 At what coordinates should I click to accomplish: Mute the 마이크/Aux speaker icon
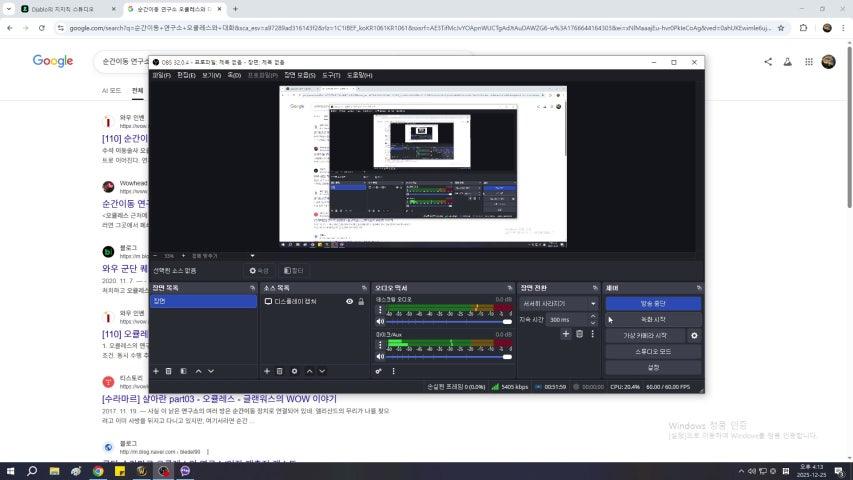[x=380, y=356]
